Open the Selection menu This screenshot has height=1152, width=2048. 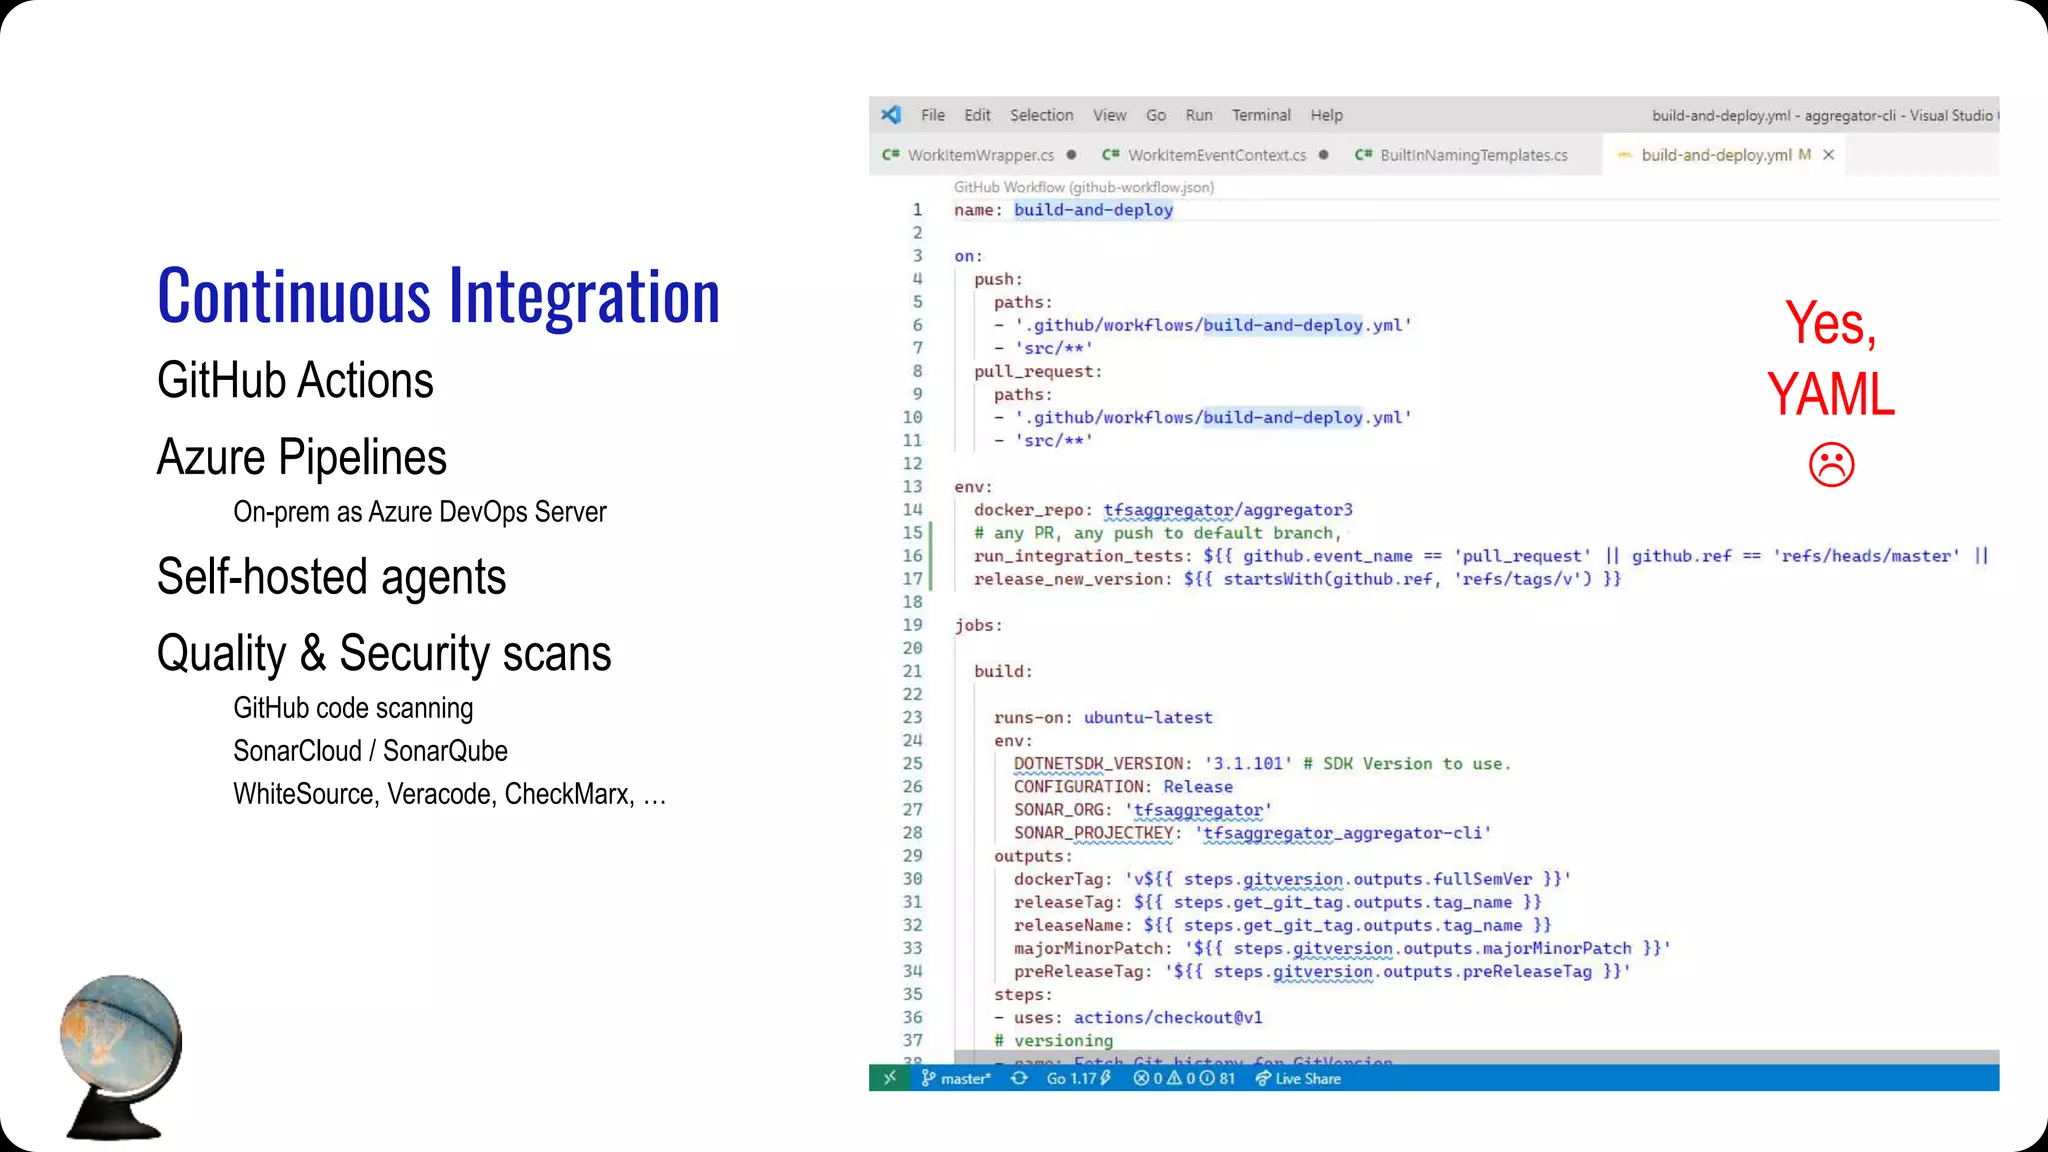[x=1041, y=115]
